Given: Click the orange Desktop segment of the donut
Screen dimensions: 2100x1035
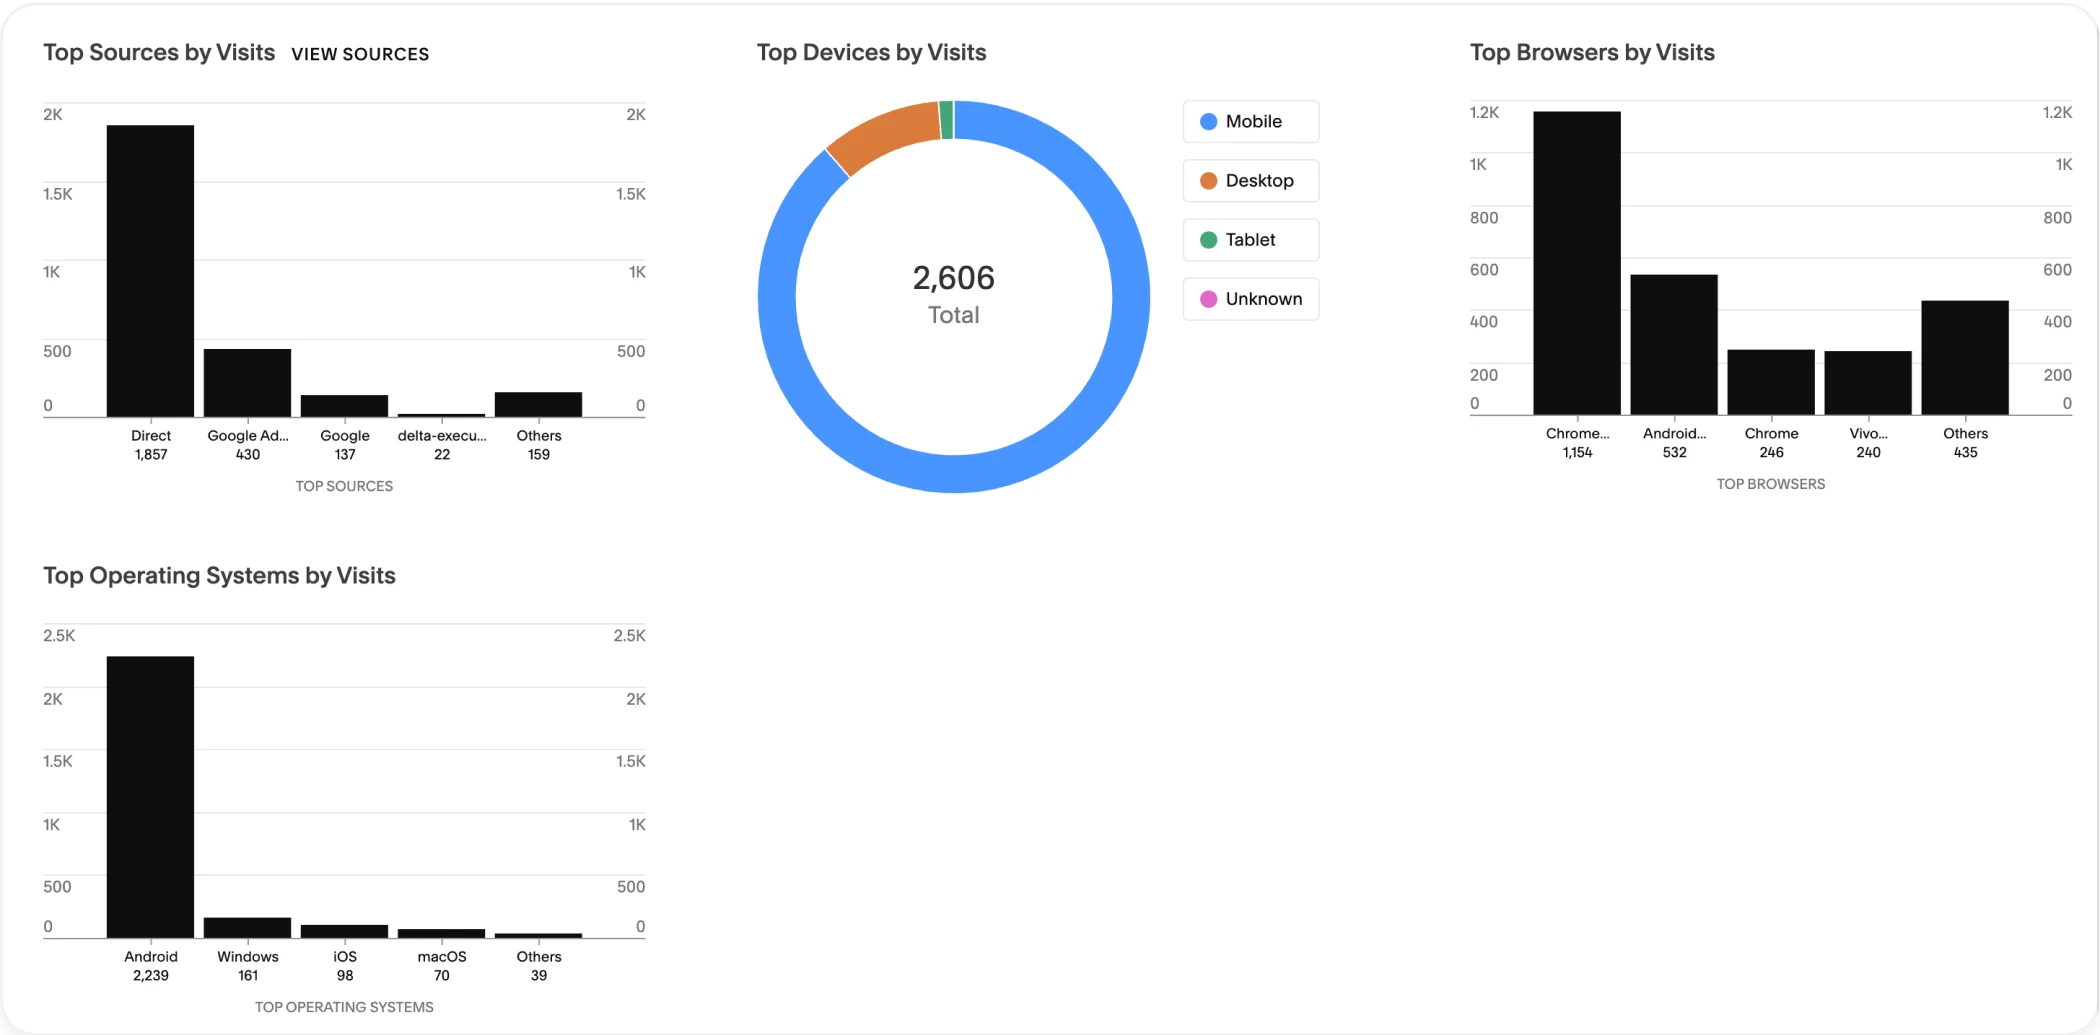Looking at the screenshot, I should 879,136.
